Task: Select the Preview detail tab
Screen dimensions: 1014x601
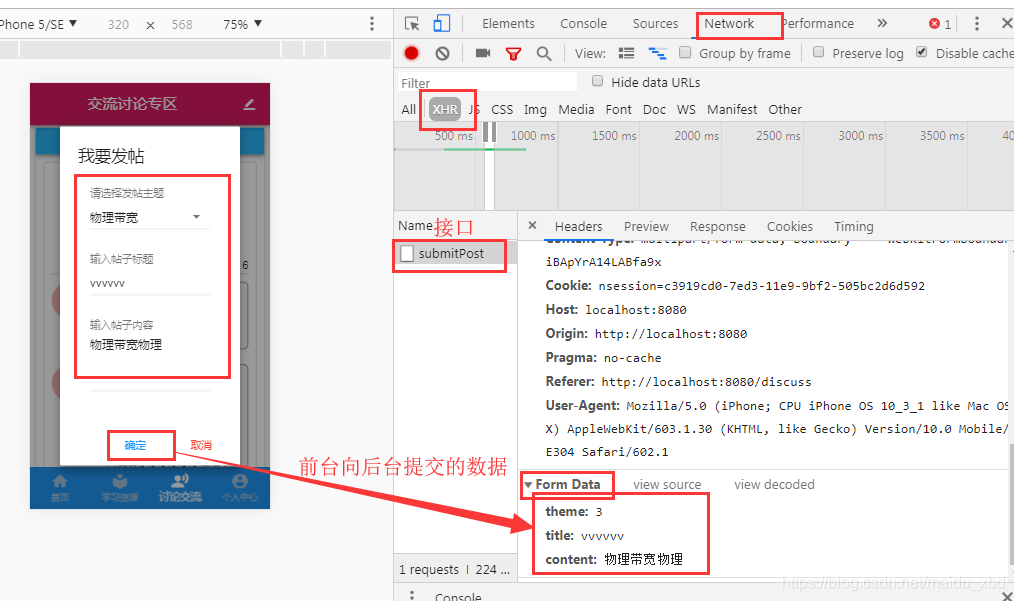Action: 646,226
